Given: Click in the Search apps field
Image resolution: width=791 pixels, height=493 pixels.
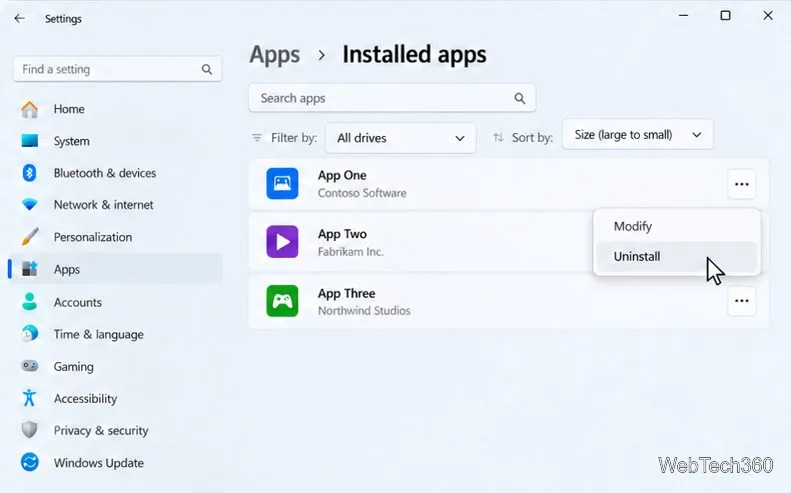Looking at the screenshot, I should tap(392, 98).
